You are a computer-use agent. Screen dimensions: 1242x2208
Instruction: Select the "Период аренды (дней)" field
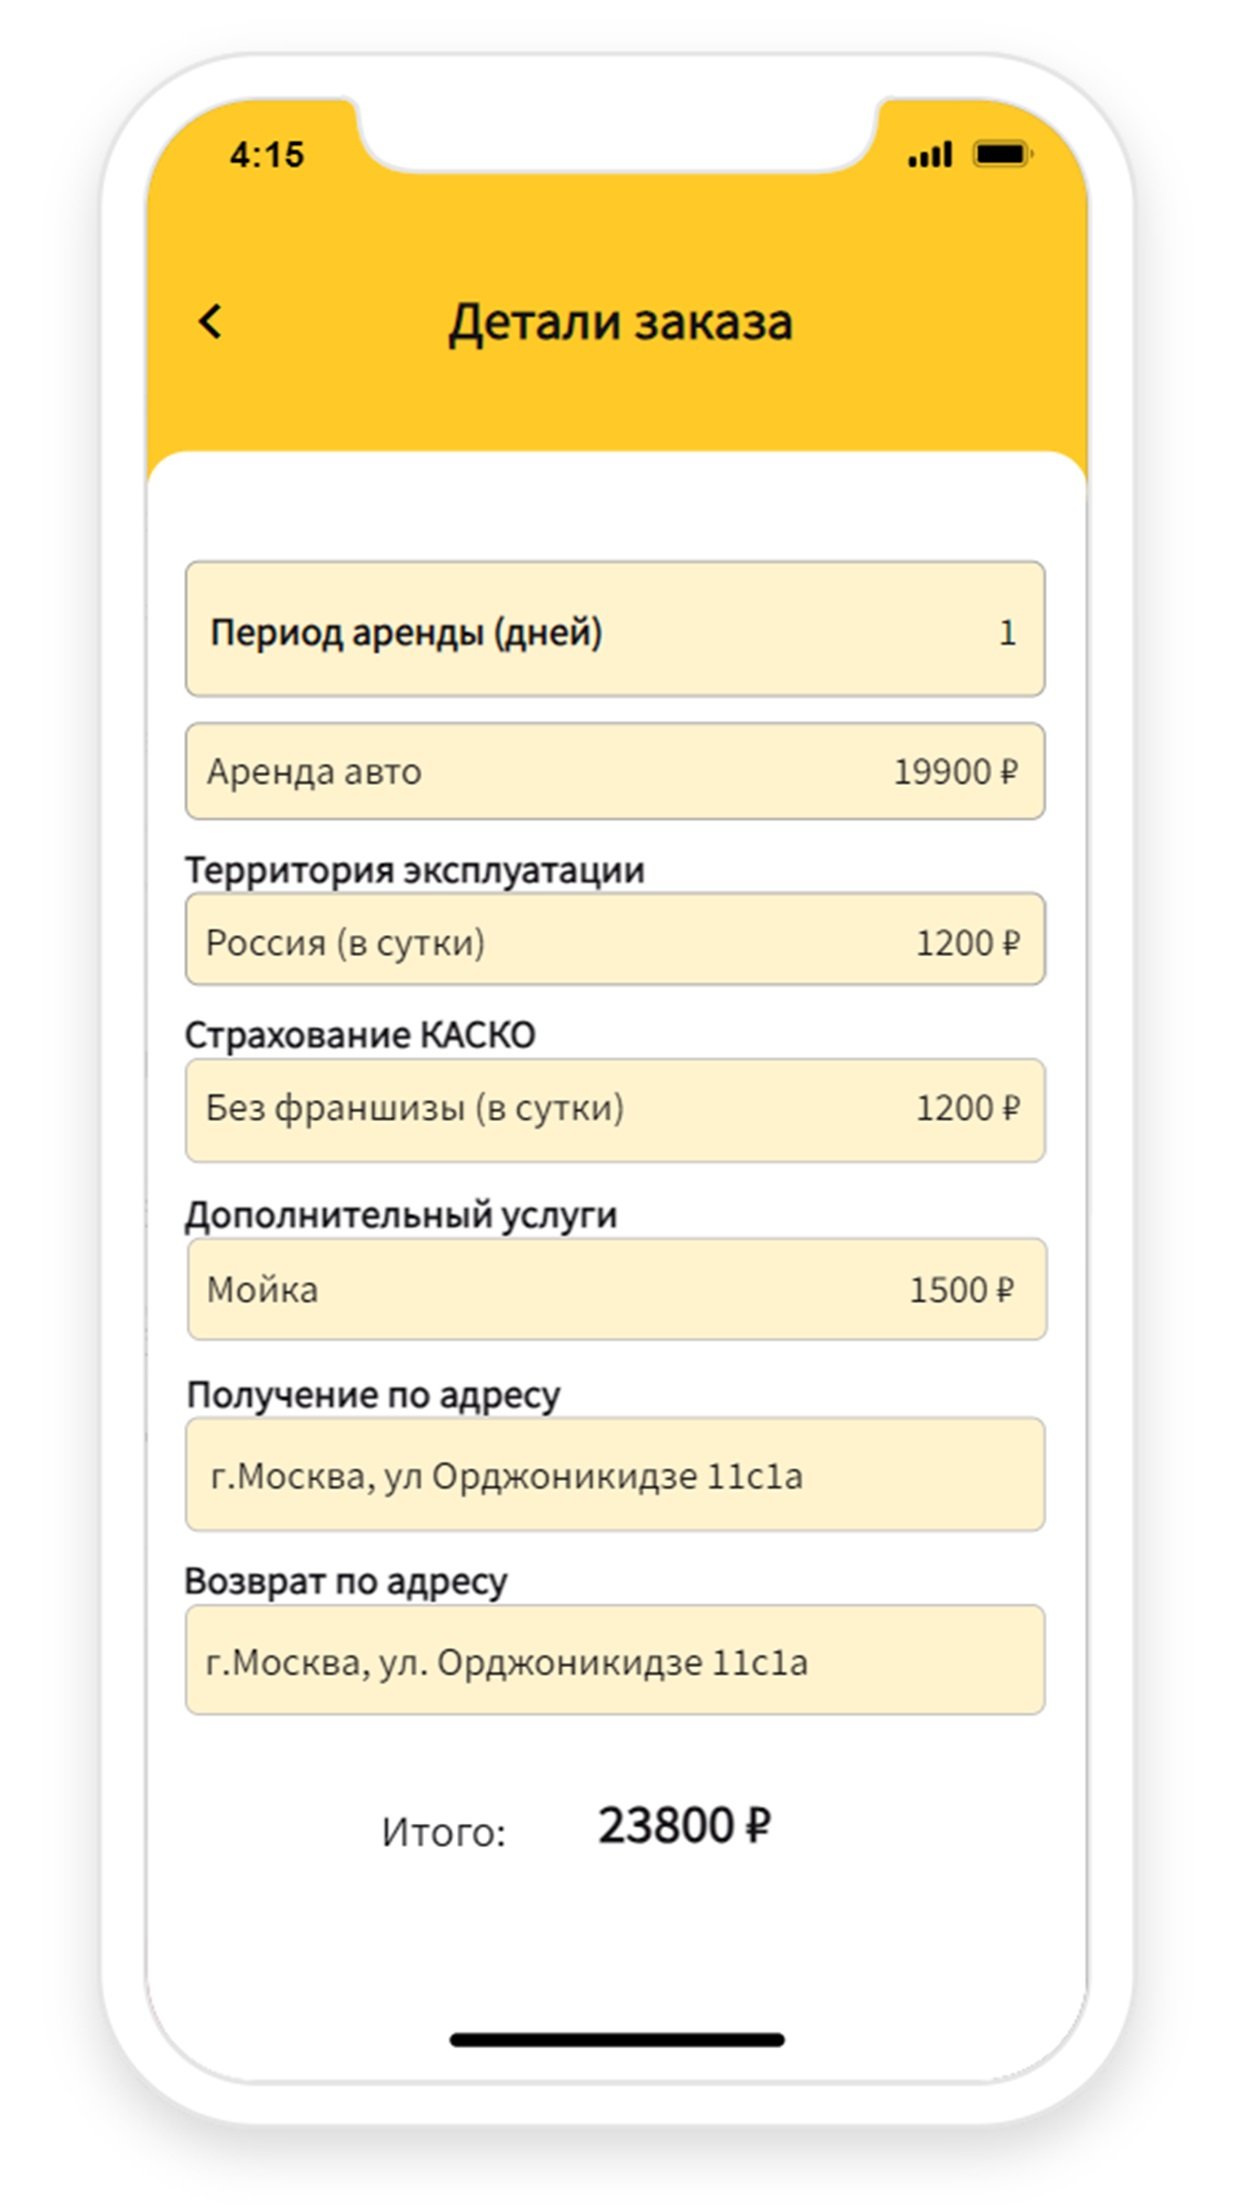614,630
